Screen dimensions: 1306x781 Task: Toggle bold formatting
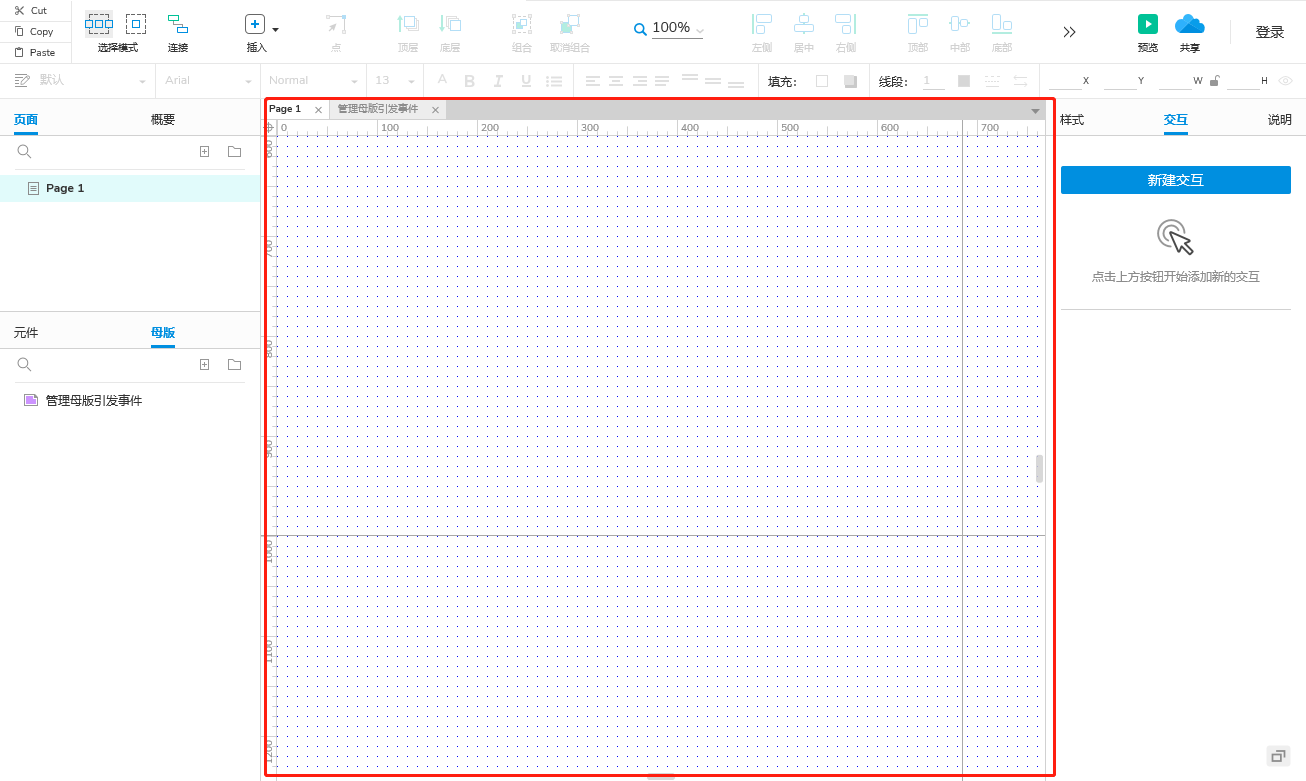470,81
